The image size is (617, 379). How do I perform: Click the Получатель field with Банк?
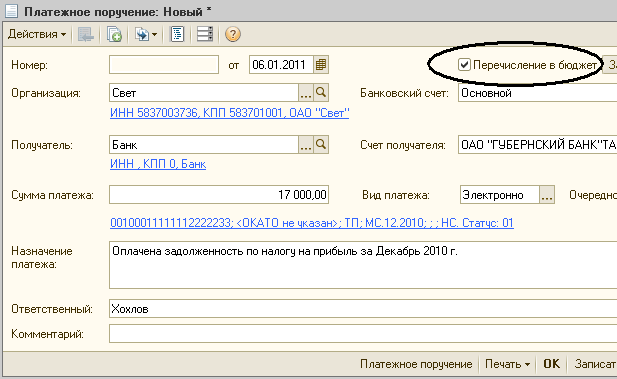coord(204,145)
